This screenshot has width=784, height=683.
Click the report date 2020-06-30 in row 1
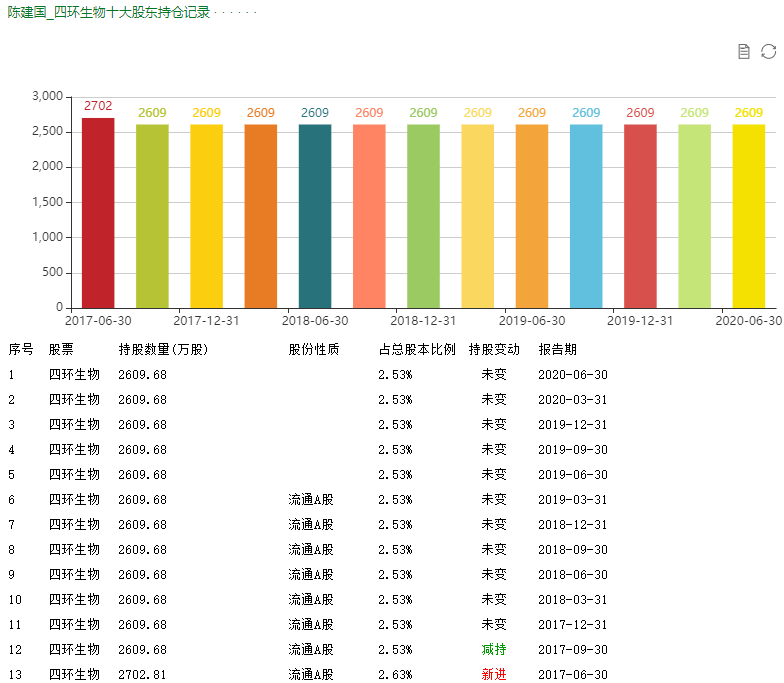[x=573, y=374]
